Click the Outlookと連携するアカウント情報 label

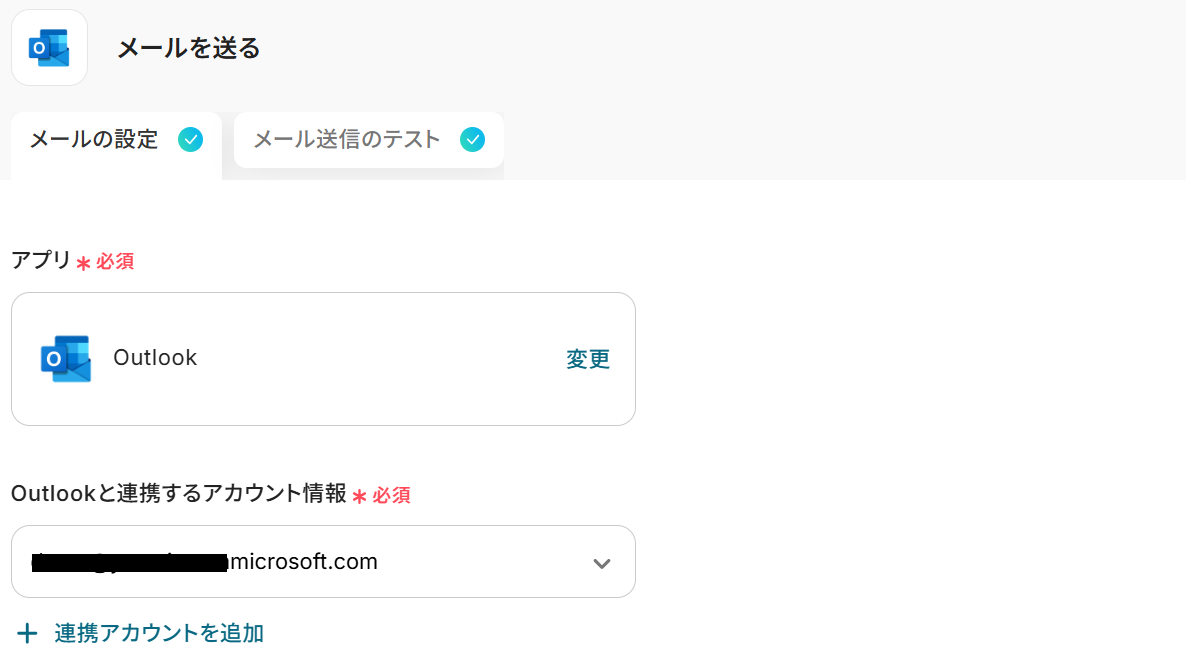click(x=179, y=494)
